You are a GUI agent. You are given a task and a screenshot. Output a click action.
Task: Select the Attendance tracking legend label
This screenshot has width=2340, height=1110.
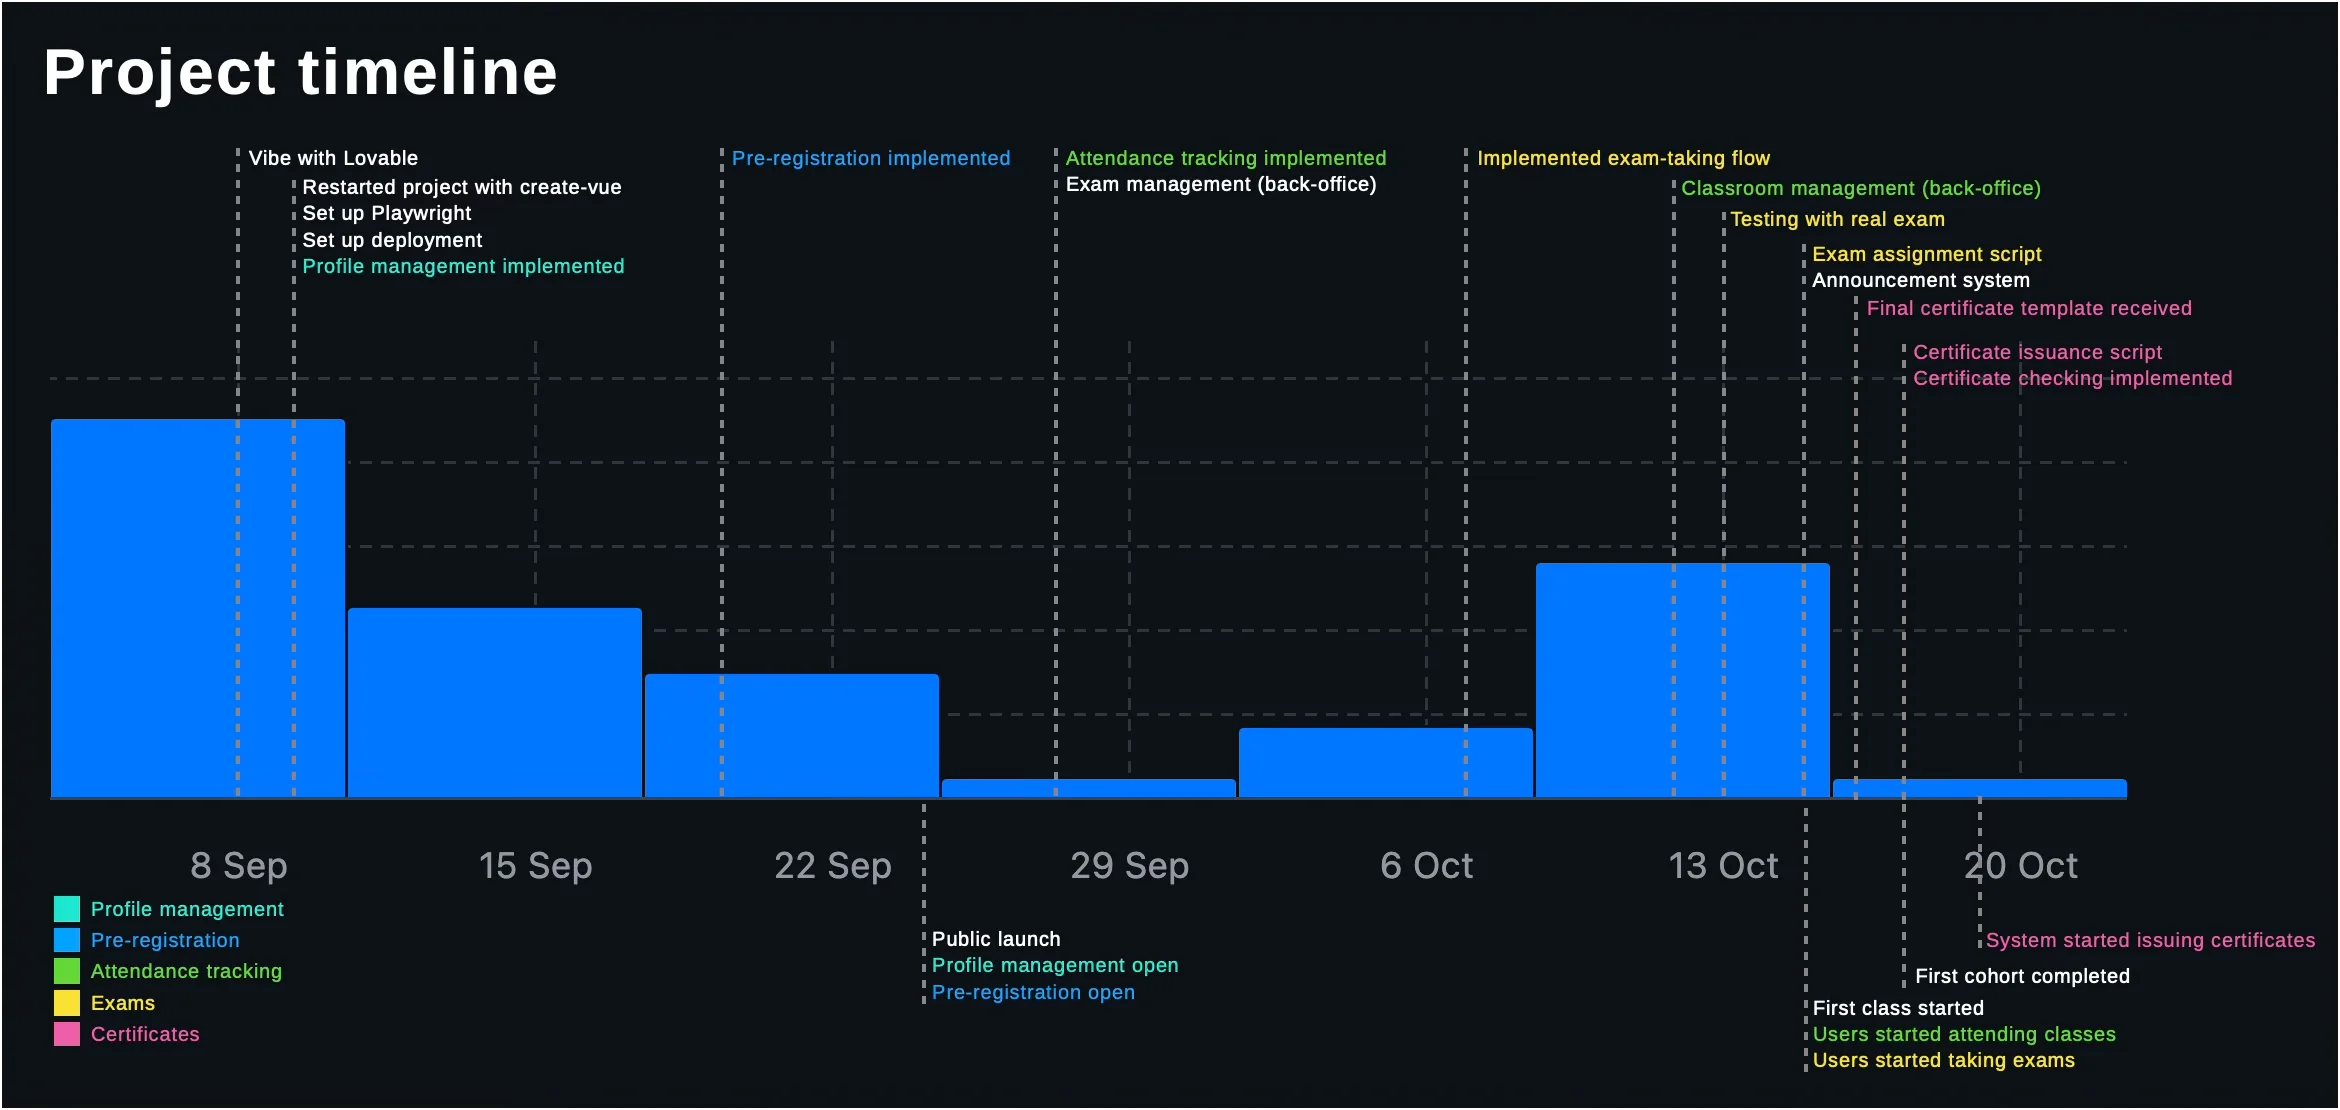pyautogui.click(x=186, y=971)
